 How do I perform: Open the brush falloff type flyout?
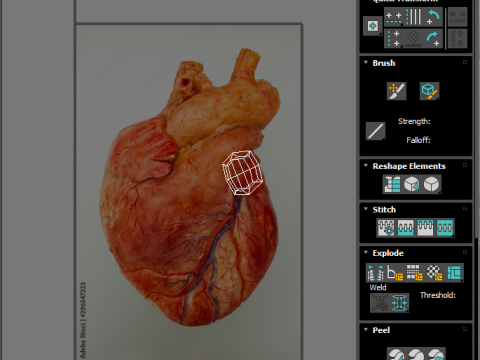click(x=376, y=131)
